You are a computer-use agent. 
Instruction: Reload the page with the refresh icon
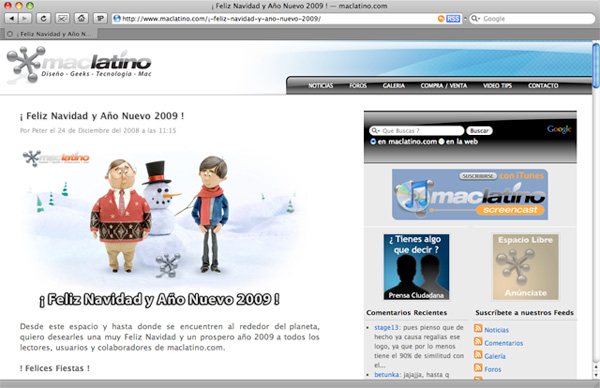pos(43,18)
